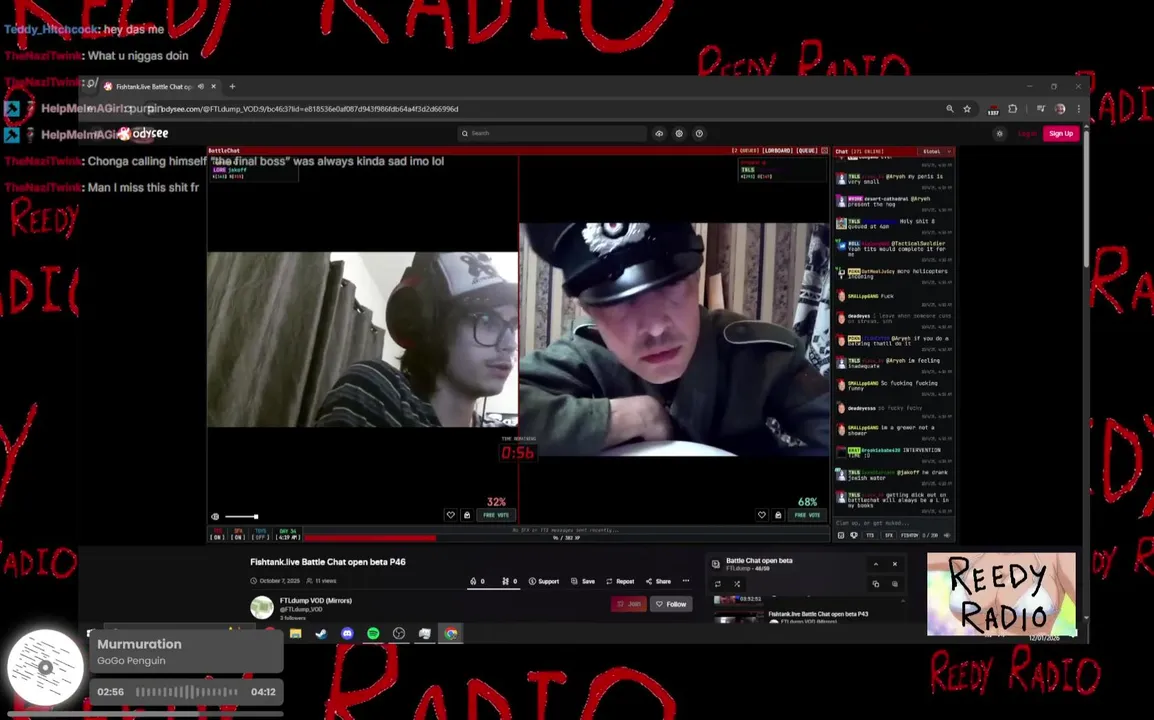
Task: Click the Chrome icon in the taskbar
Action: pyautogui.click(x=450, y=634)
